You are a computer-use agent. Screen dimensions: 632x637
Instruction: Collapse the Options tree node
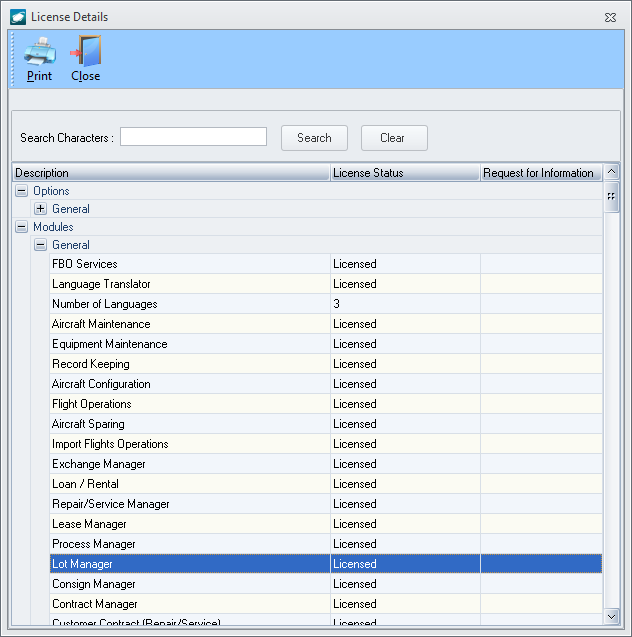point(22,191)
